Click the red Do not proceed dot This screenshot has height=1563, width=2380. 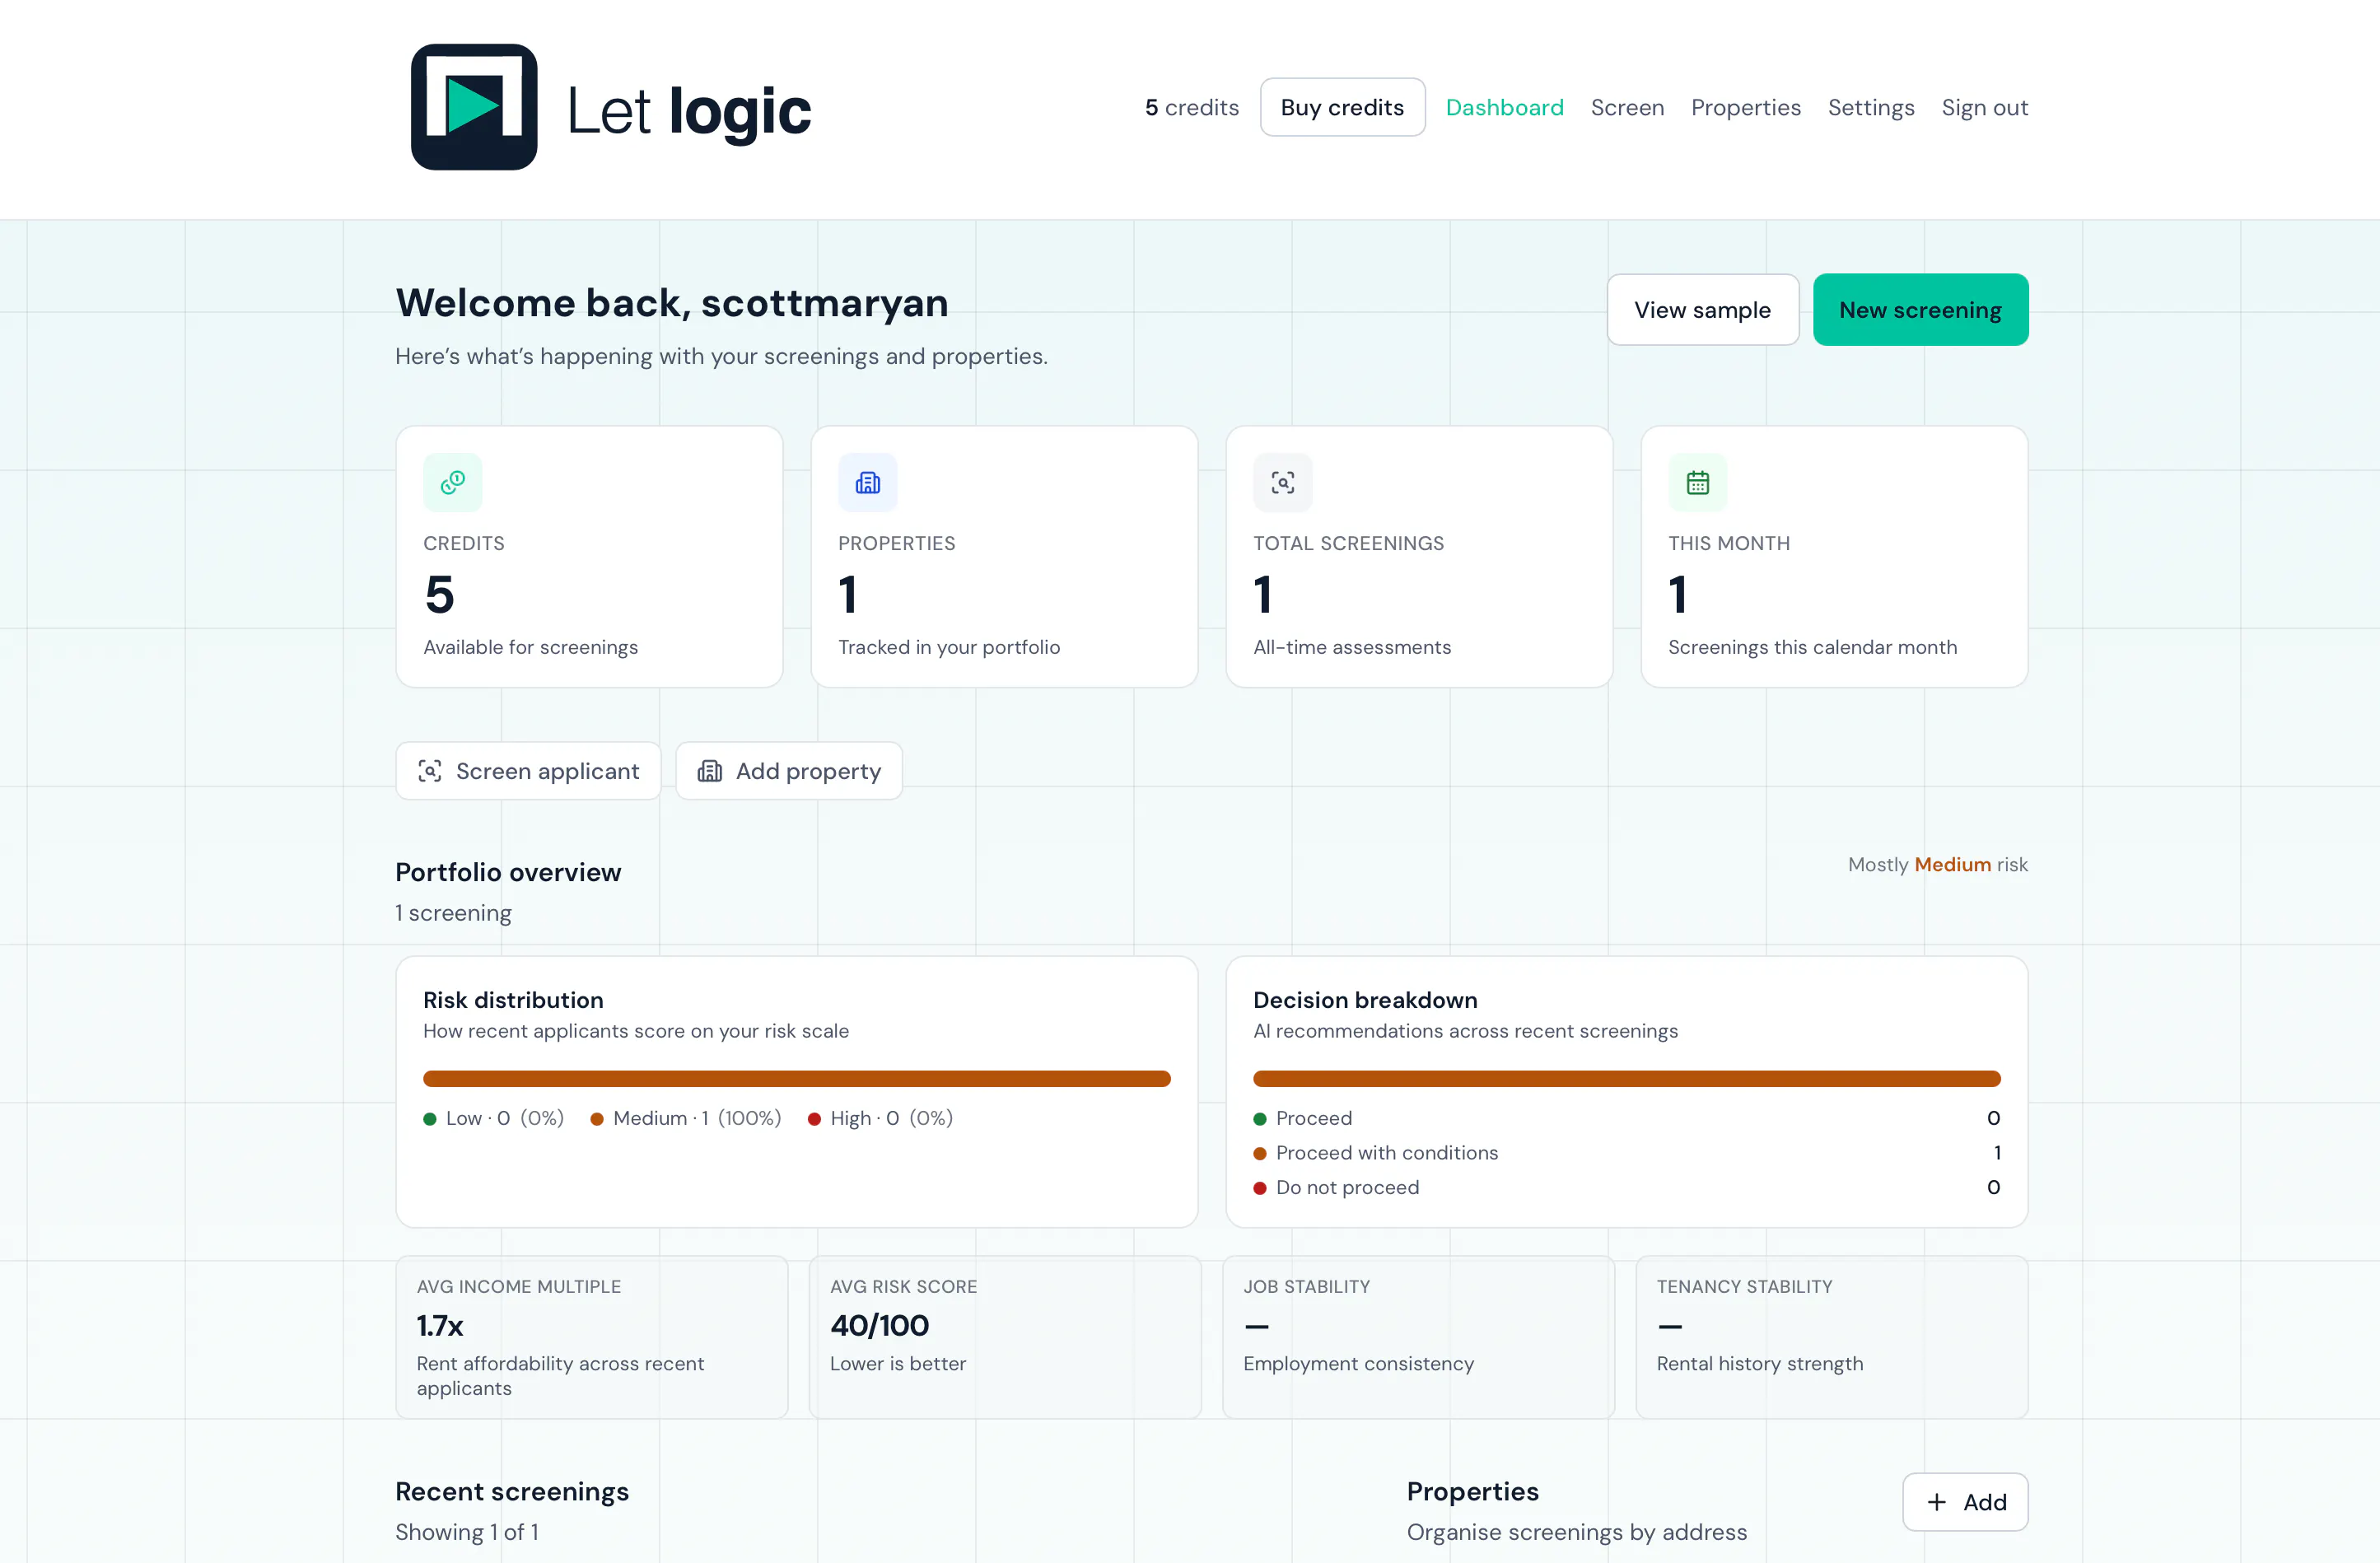(1260, 1188)
